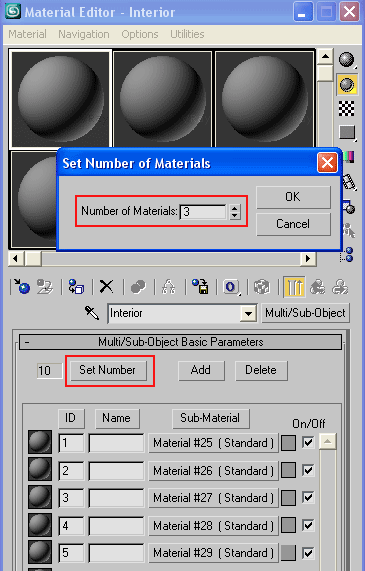365x571 pixels.
Task: Click the Add button
Action: tap(201, 370)
